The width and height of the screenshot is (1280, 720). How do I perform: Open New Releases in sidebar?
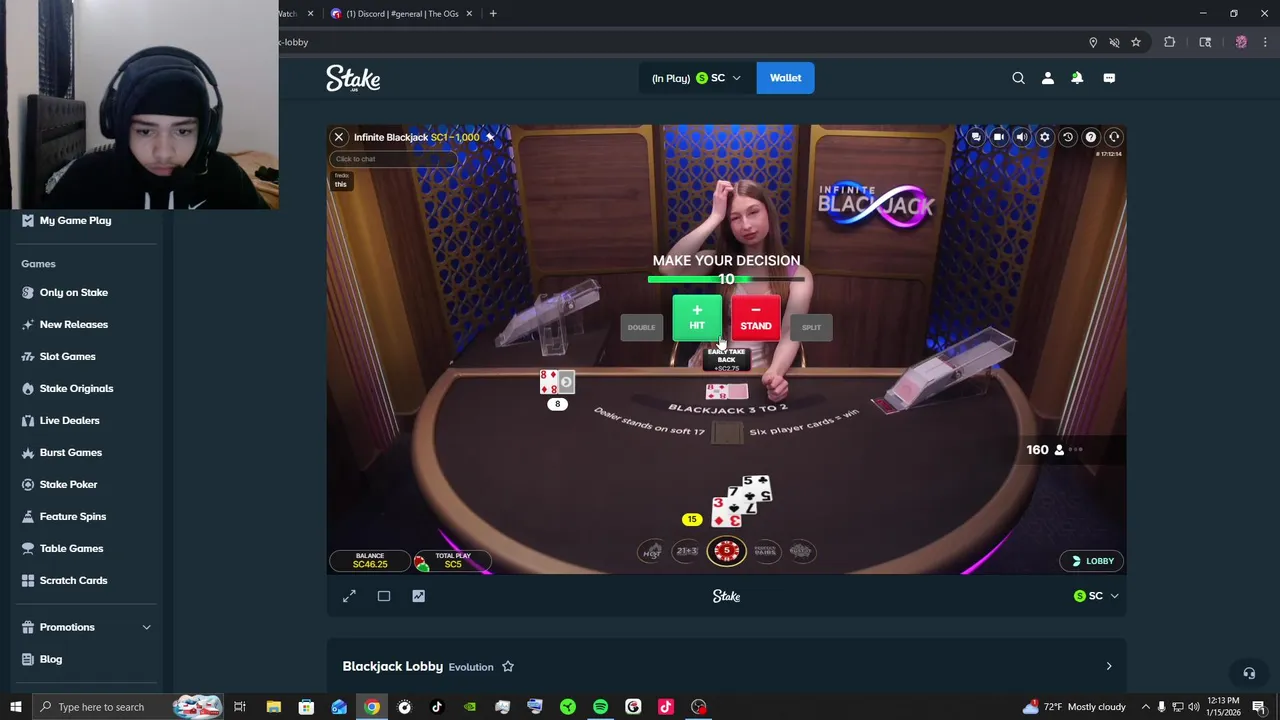click(74, 324)
